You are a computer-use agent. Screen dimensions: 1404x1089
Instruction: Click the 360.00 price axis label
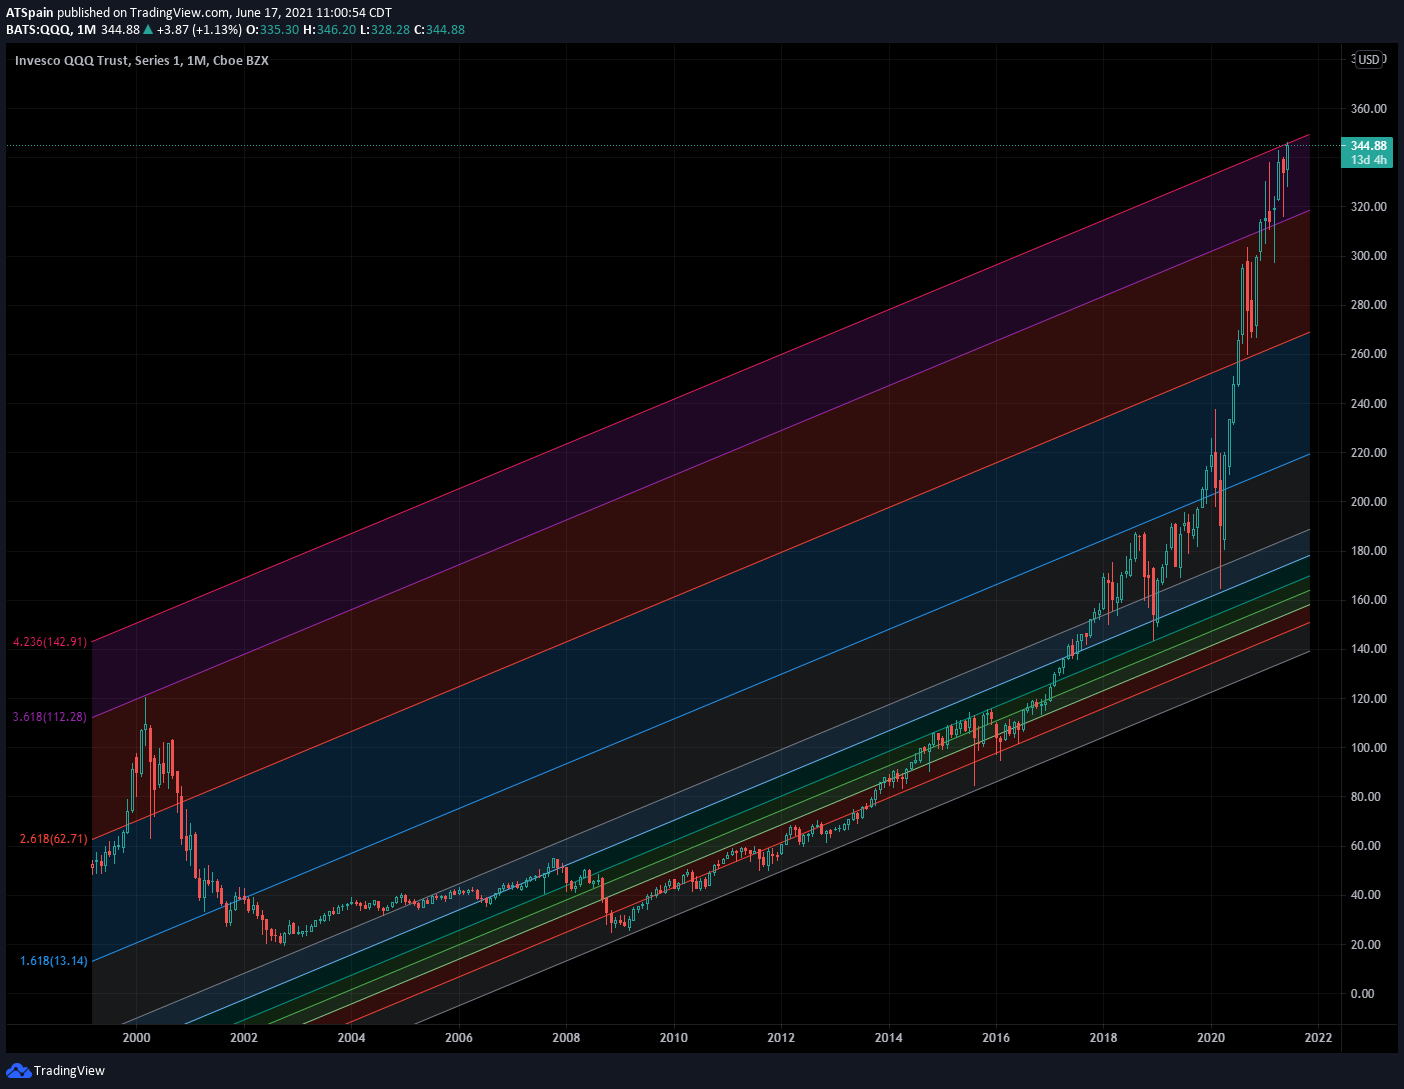coord(1368,109)
